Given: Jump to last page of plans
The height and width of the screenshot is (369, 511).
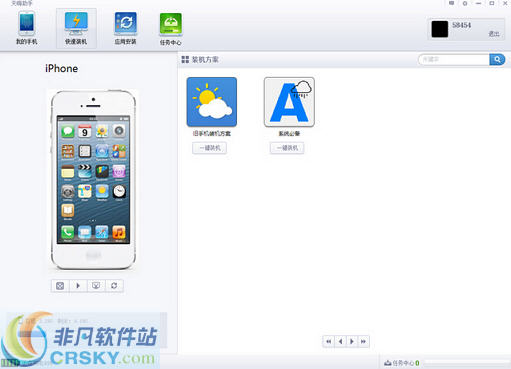Looking at the screenshot, I should point(363,341).
